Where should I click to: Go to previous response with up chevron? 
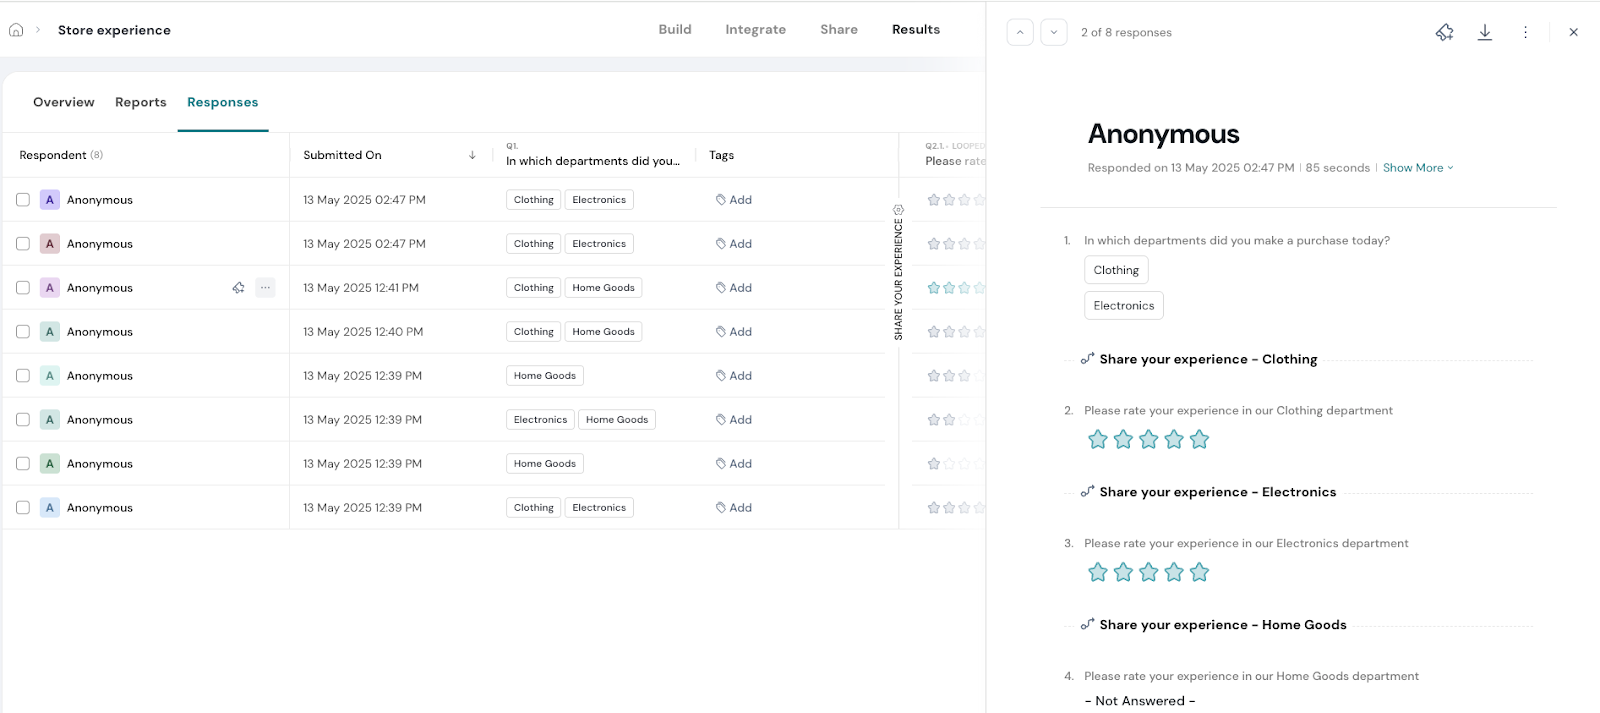click(x=1020, y=32)
